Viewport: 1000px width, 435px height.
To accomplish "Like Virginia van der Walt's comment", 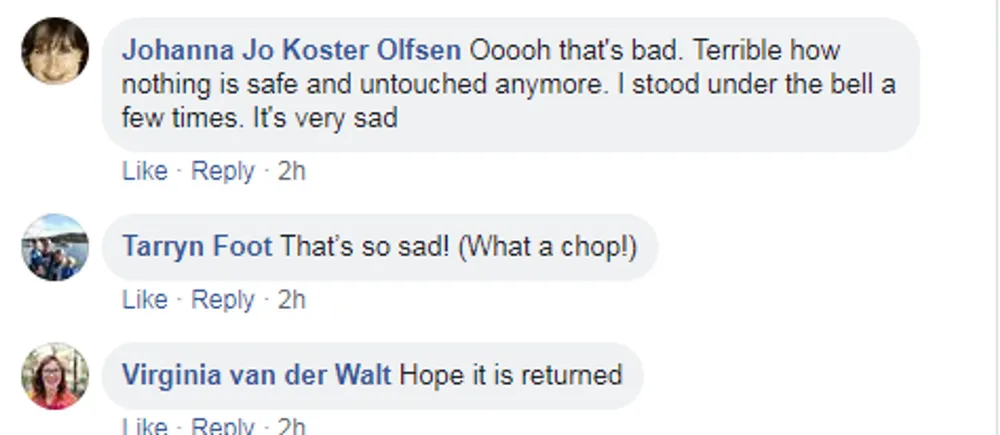I will pyautogui.click(x=144, y=427).
